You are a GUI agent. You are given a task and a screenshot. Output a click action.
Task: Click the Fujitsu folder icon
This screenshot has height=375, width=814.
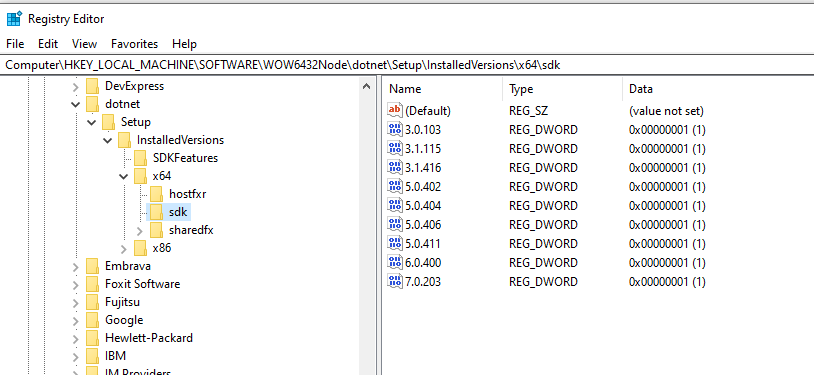coord(92,302)
